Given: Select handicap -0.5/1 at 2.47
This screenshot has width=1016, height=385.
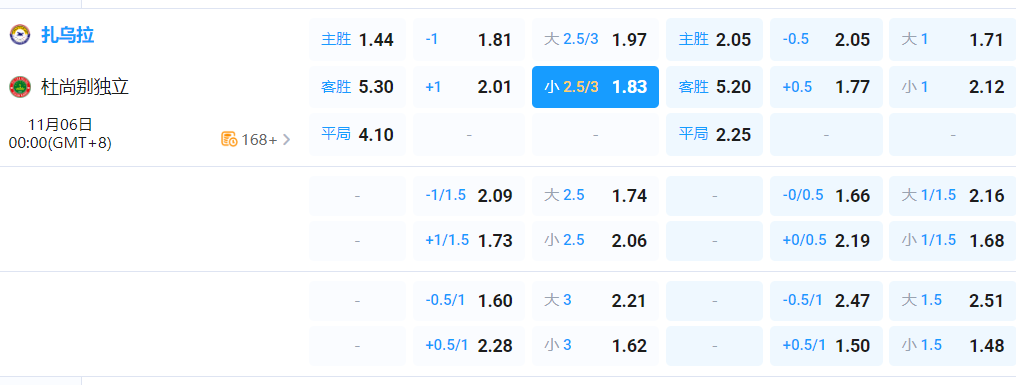Looking at the screenshot, I should point(826,301).
